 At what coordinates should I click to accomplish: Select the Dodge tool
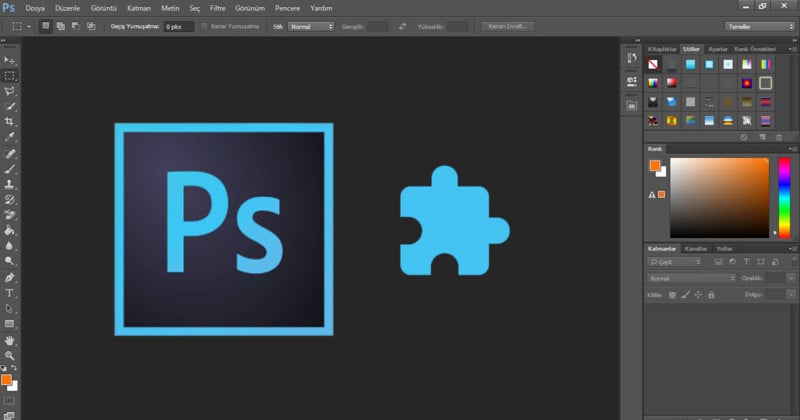click(x=9, y=261)
